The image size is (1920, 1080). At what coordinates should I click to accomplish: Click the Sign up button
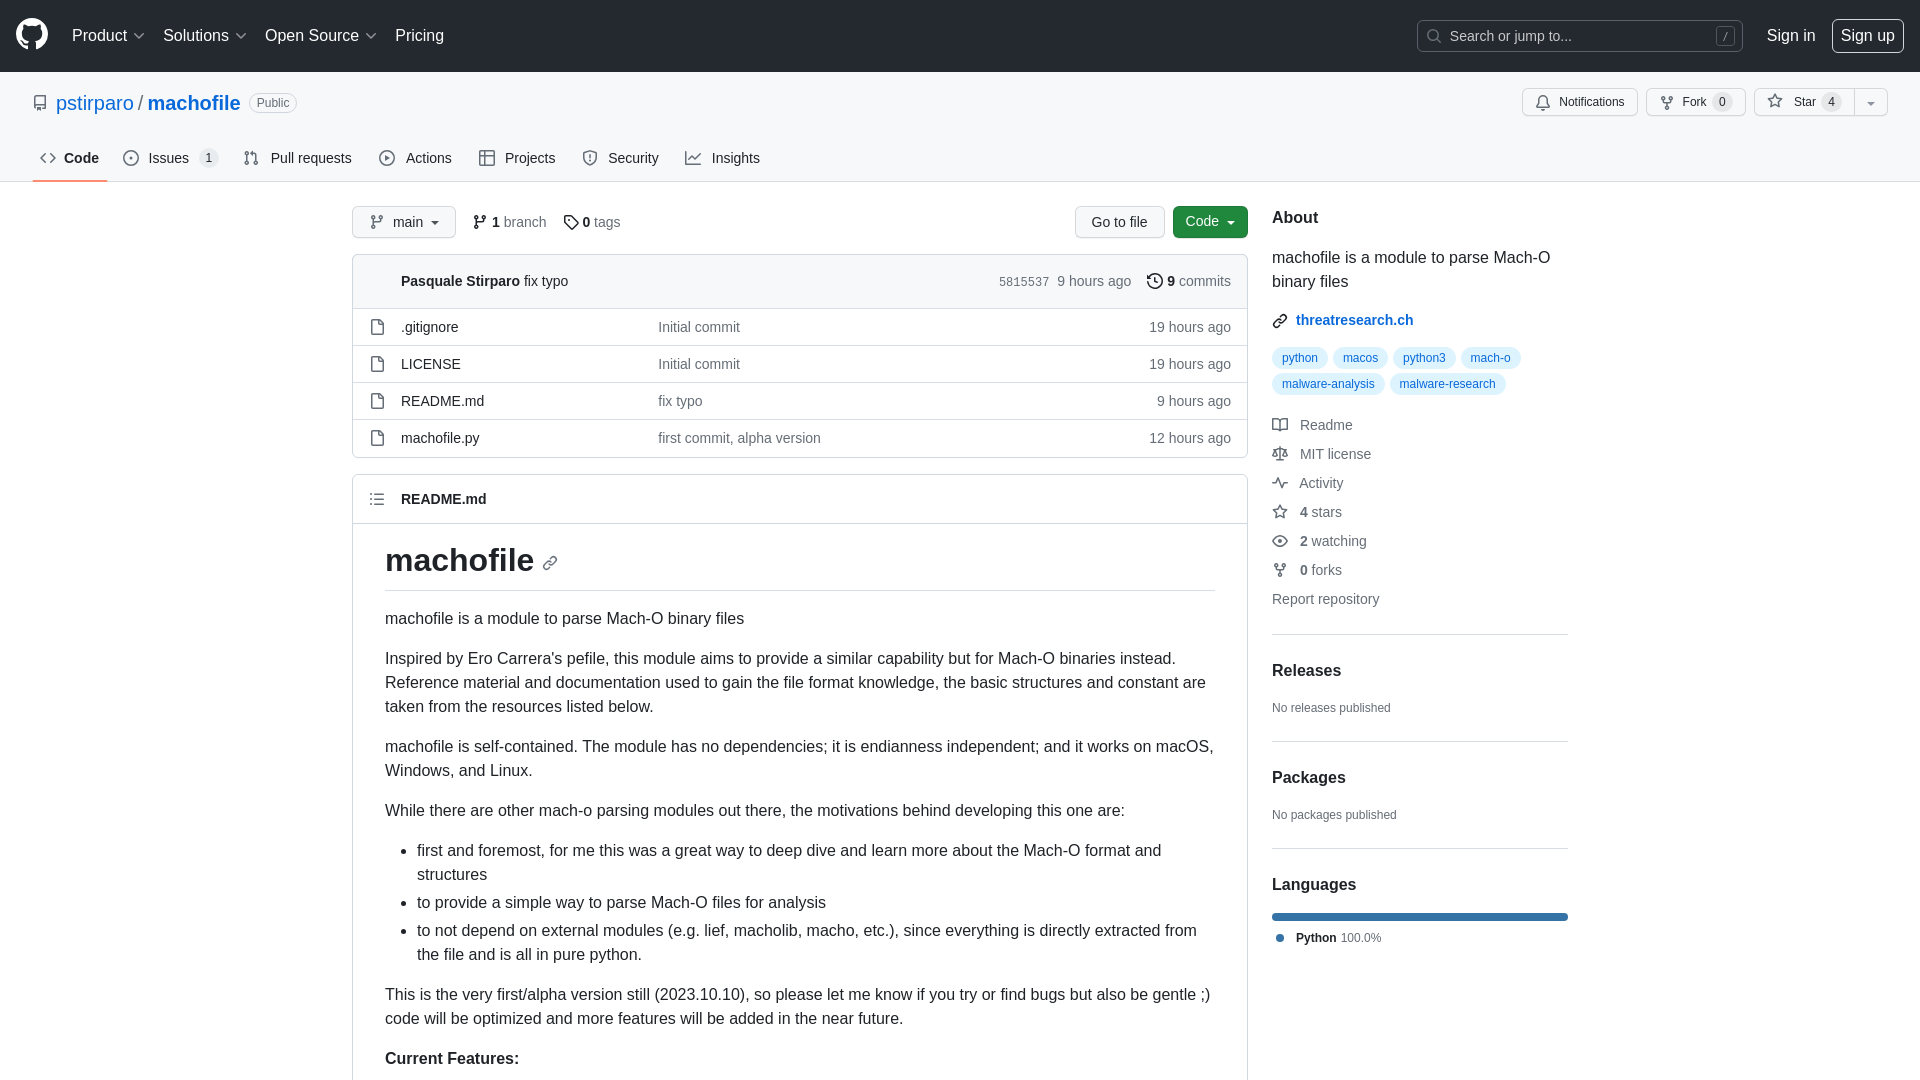click(x=1868, y=36)
